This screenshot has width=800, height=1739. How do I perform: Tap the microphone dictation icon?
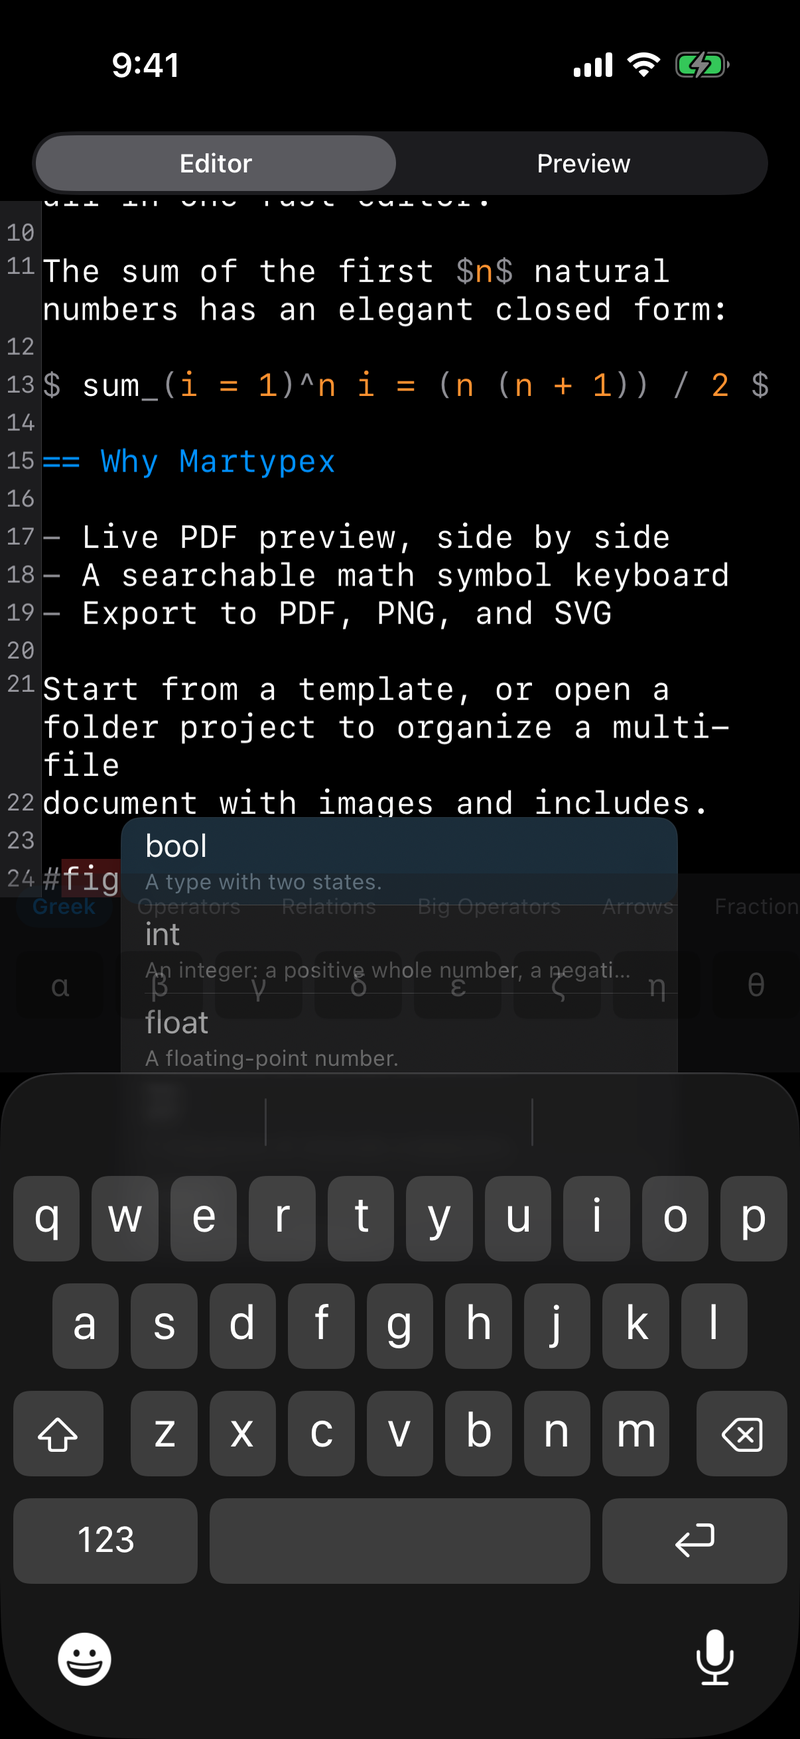click(x=715, y=1657)
